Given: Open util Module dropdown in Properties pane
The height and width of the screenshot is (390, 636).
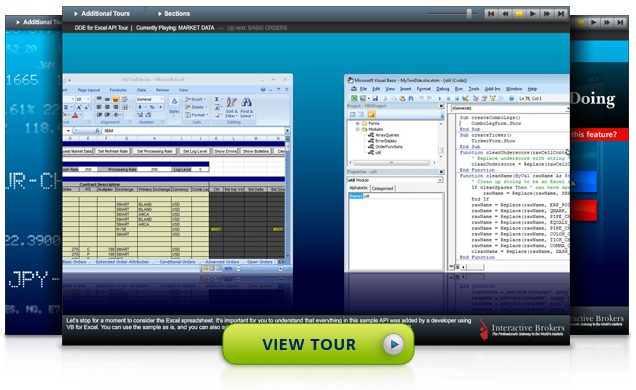Looking at the screenshot, I should [x=440, y=180].
